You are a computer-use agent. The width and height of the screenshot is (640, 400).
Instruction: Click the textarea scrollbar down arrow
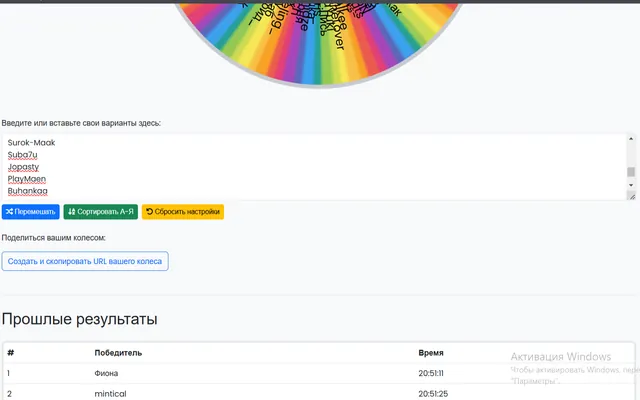pyautogui.click(x=631, y=185)
